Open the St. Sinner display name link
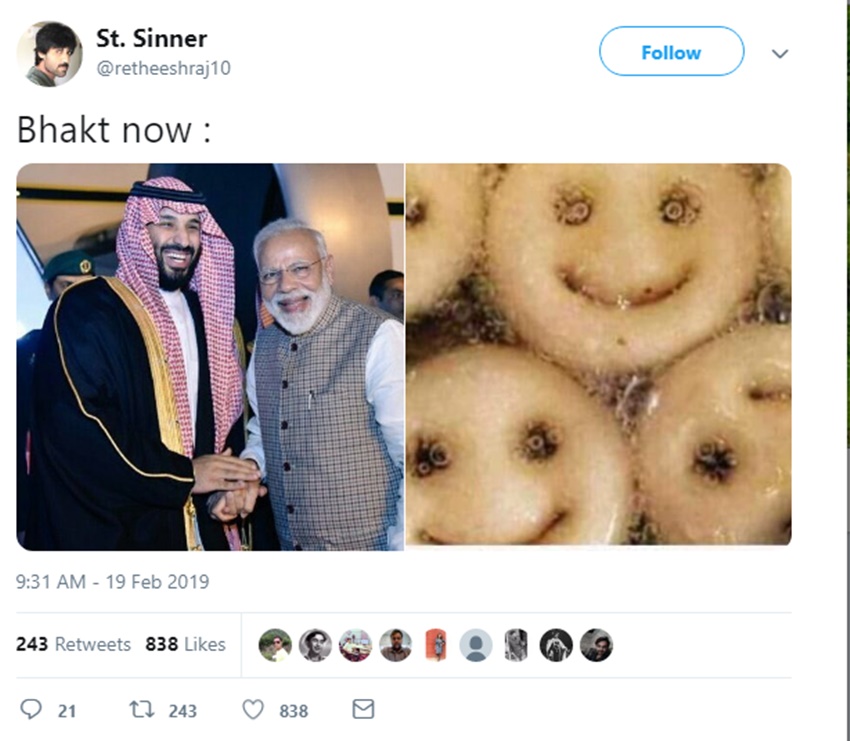This screenshot has height=741, width=850. [x=151, y=39]
